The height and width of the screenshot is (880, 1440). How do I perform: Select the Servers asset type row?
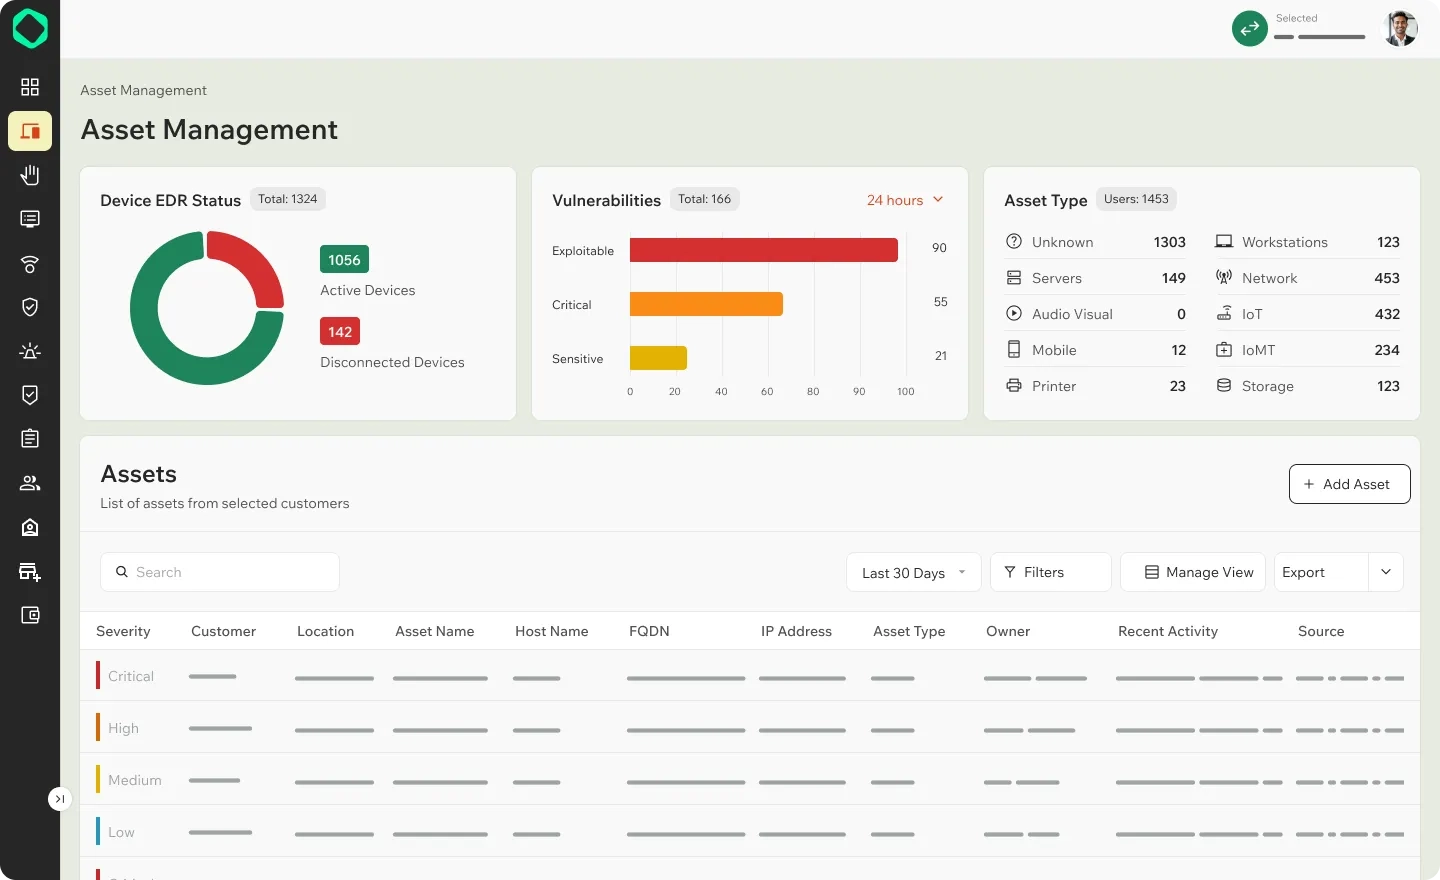[x=1095, y=278]
